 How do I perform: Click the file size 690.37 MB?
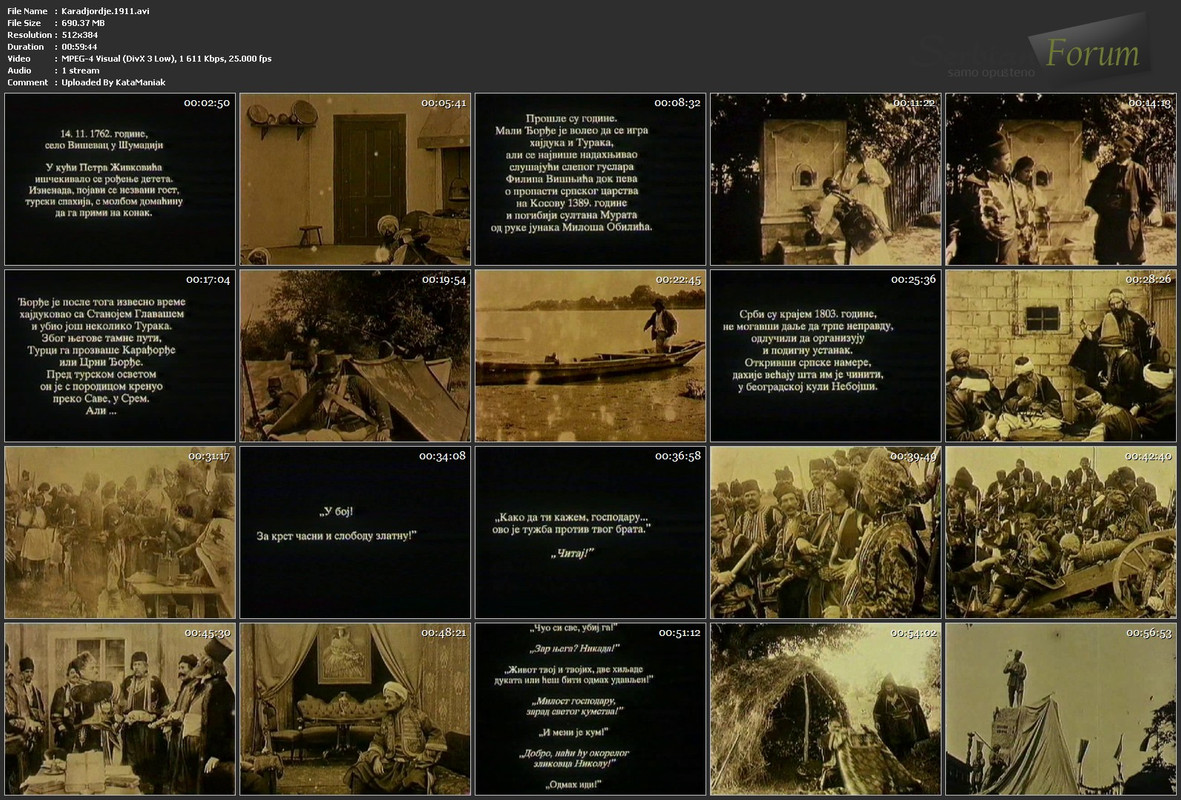[84, 23]
